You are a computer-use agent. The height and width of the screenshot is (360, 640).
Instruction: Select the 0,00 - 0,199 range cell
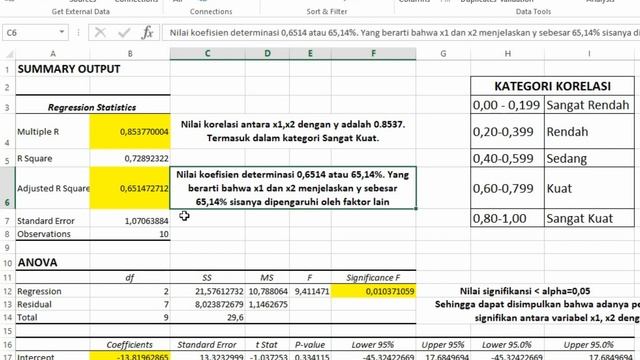(507, 105)
